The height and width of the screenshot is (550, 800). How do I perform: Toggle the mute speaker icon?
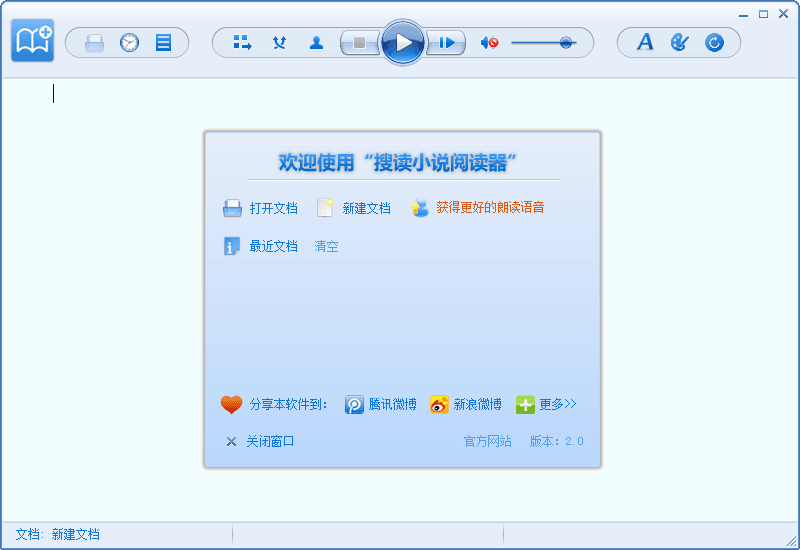490,42
